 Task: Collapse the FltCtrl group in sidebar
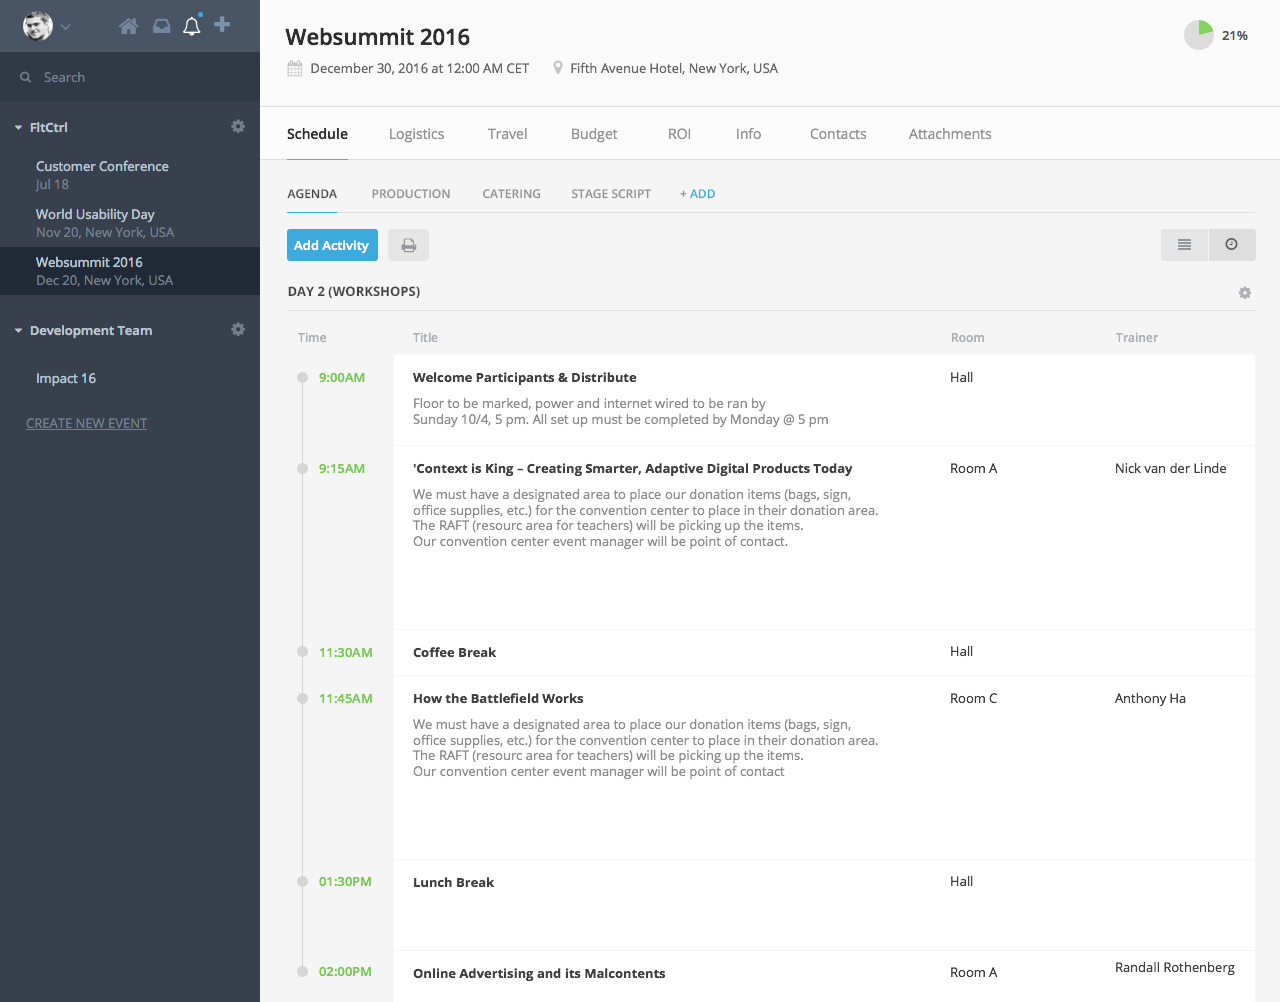point(17,127)
